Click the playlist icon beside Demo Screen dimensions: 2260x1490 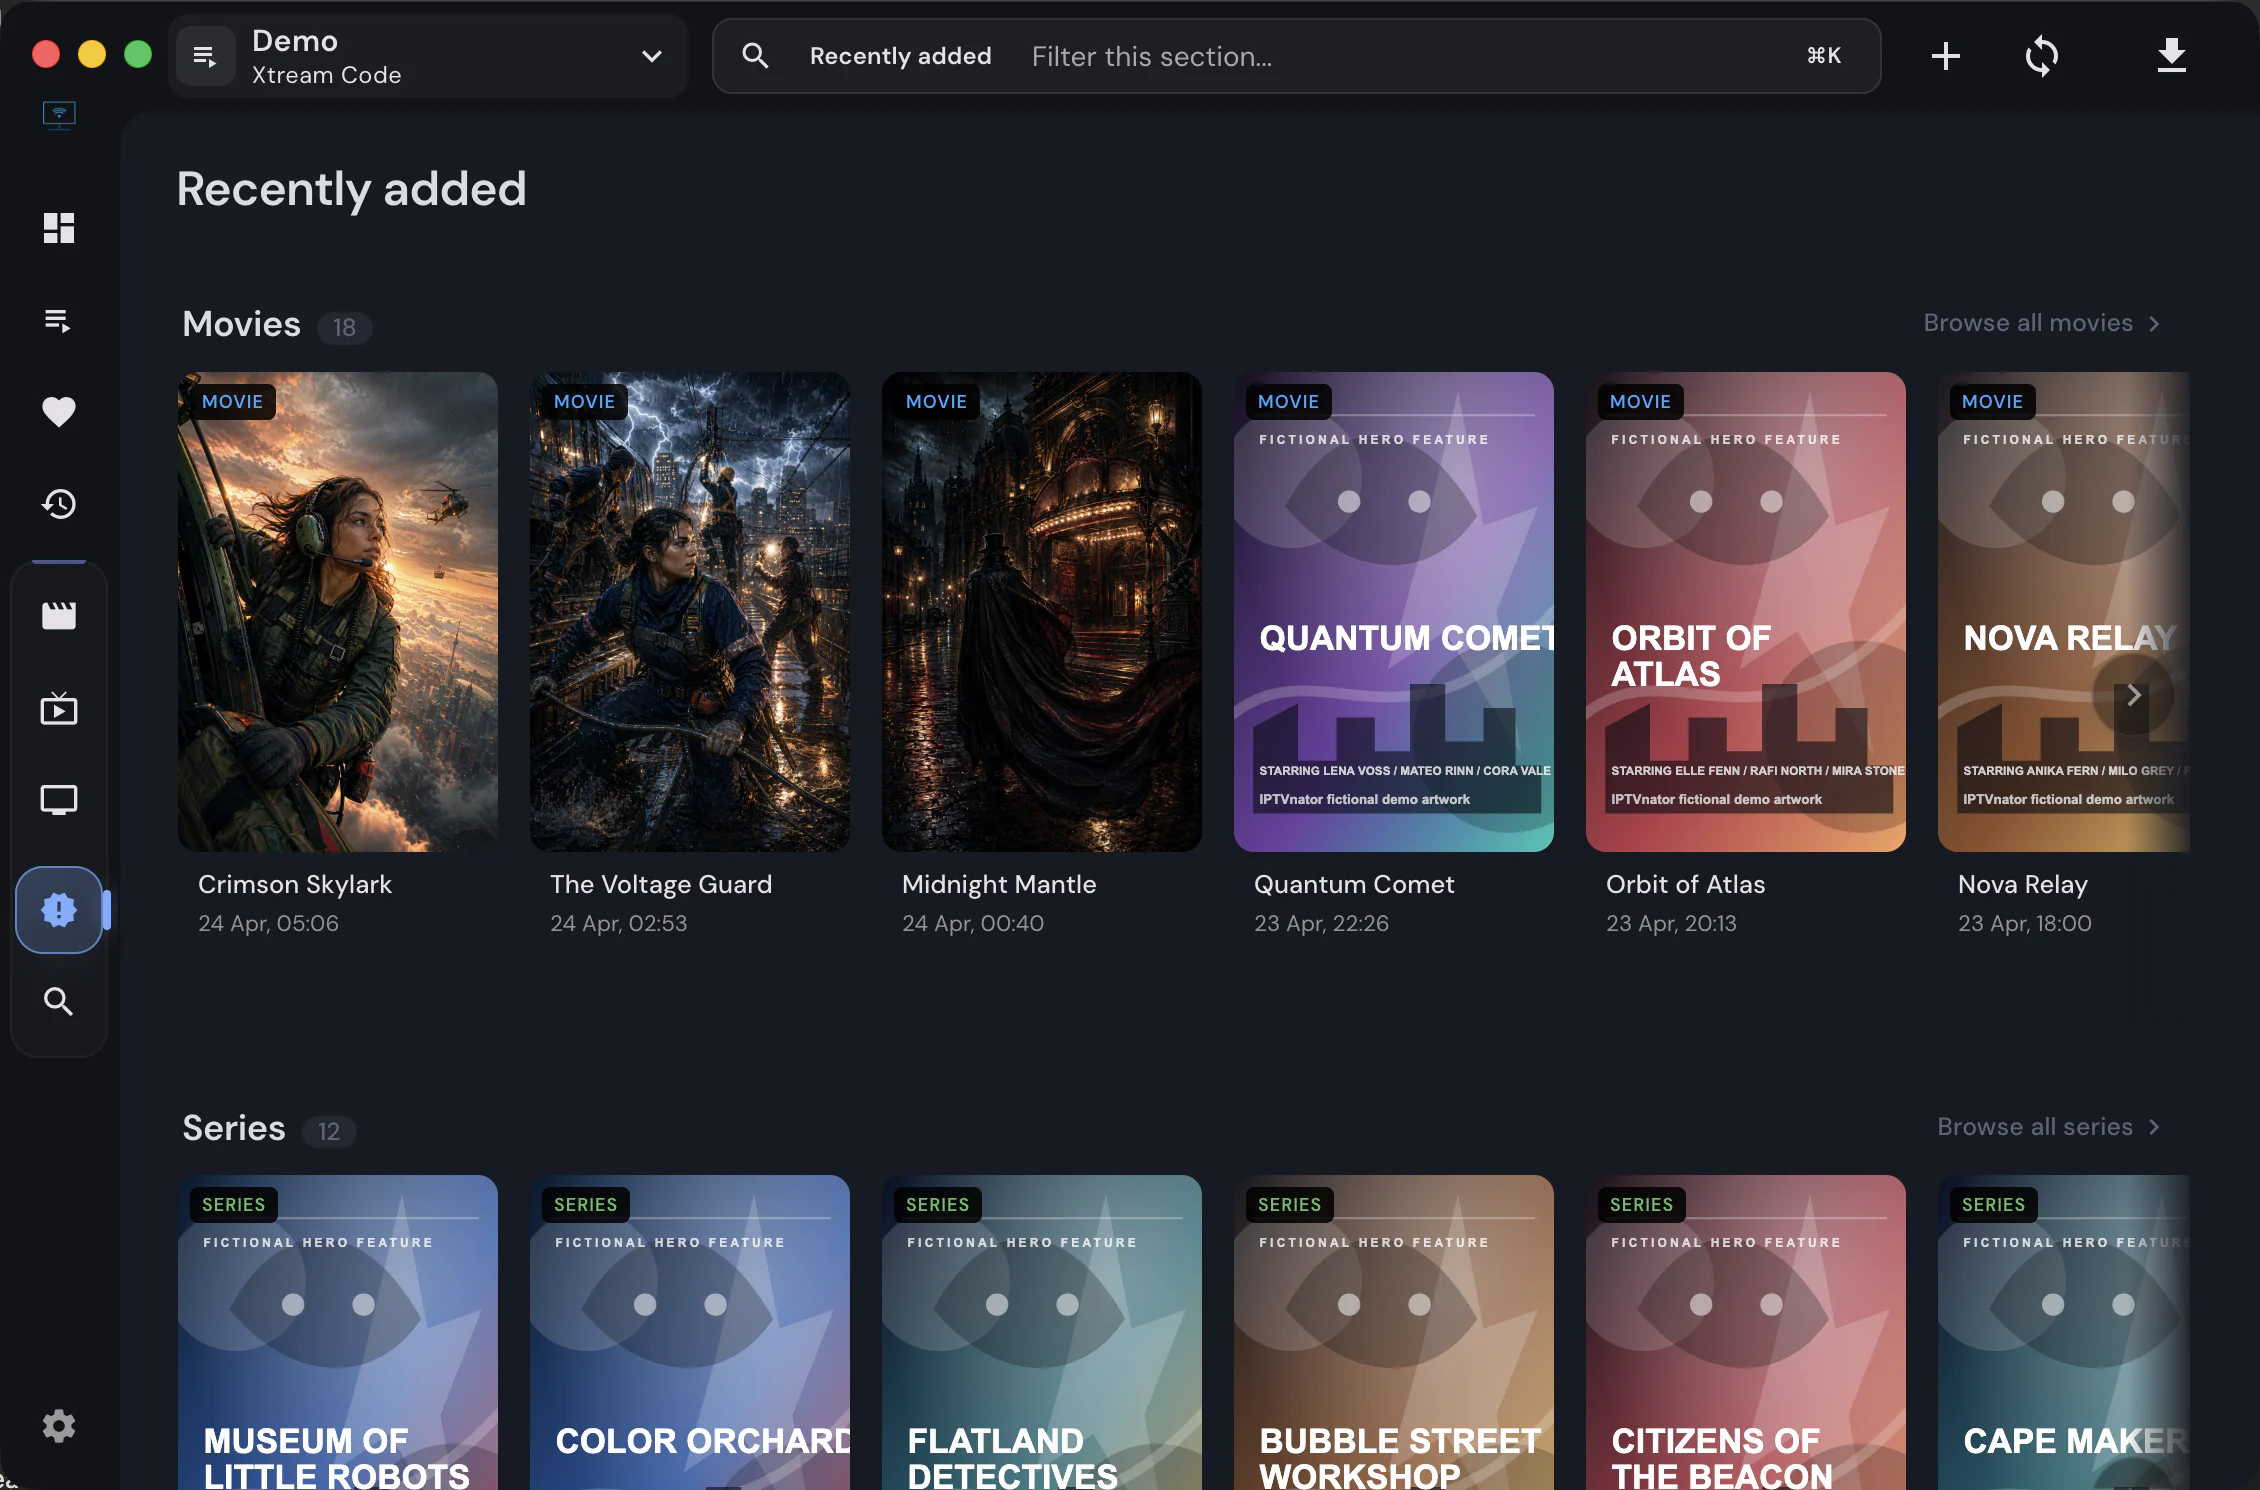coord(205,56)
